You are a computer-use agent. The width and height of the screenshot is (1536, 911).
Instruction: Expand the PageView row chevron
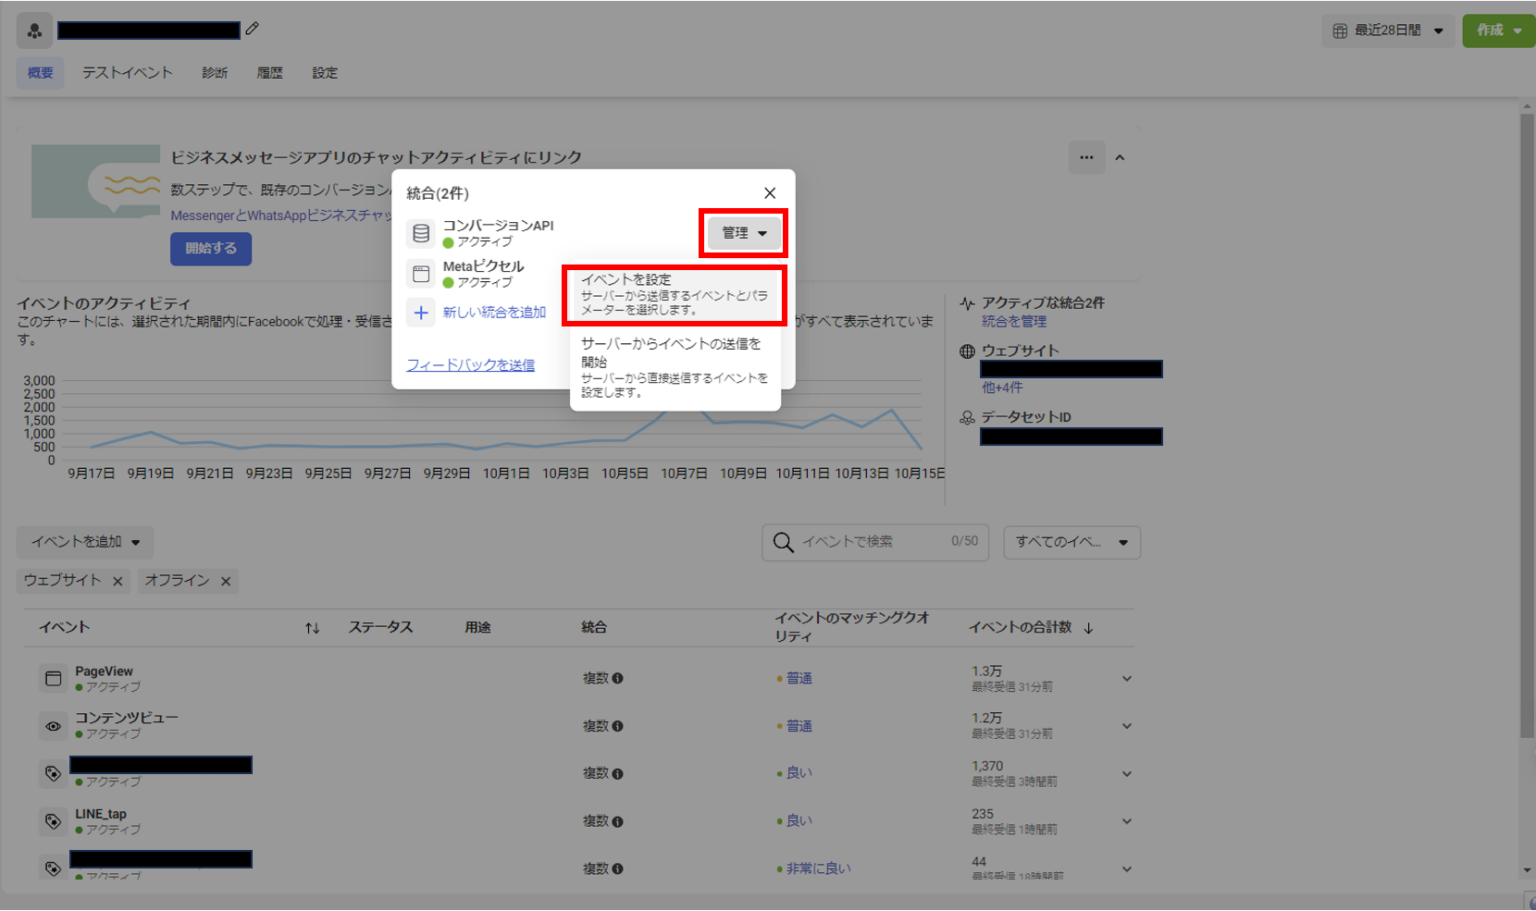(1126, 679)
